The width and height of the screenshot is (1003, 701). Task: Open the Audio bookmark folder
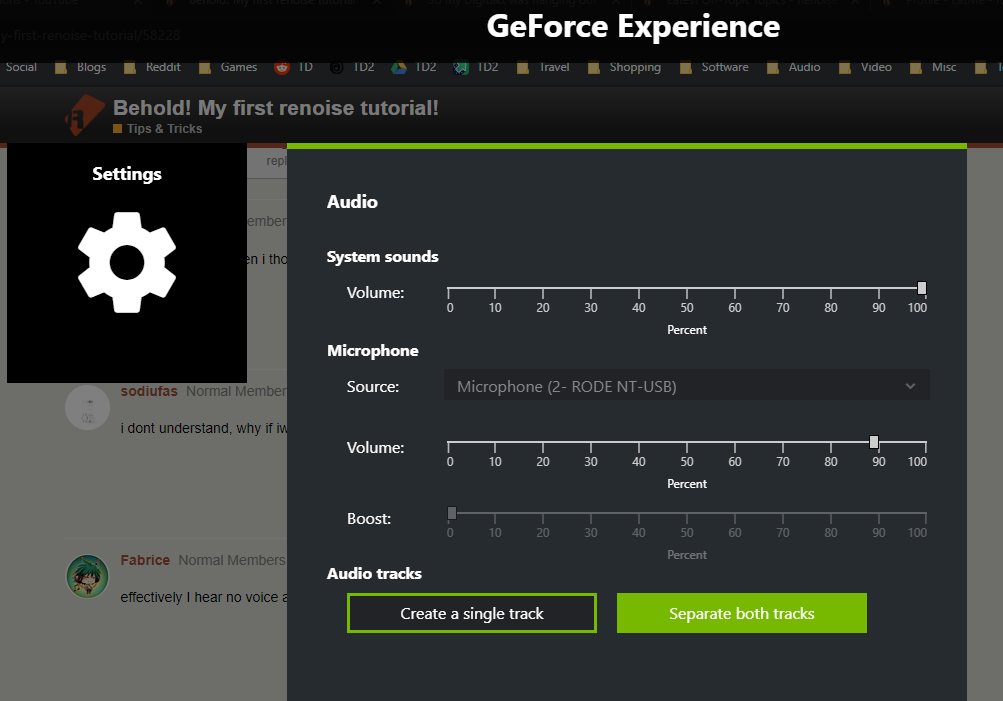coord(793,67)
